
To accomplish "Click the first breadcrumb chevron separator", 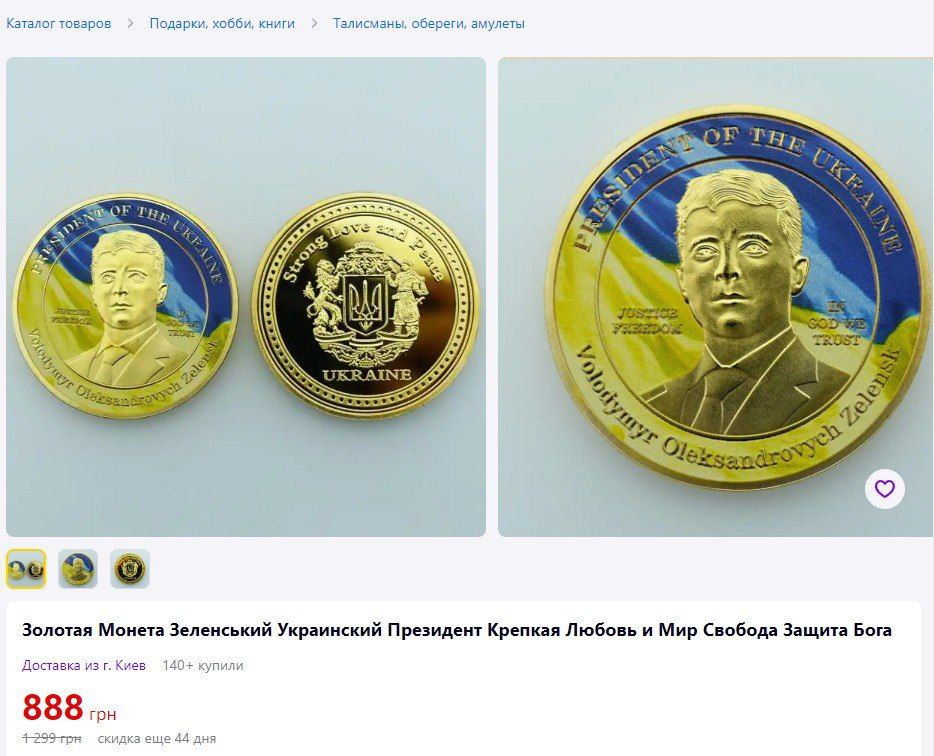I will click(x=130, y=24).
